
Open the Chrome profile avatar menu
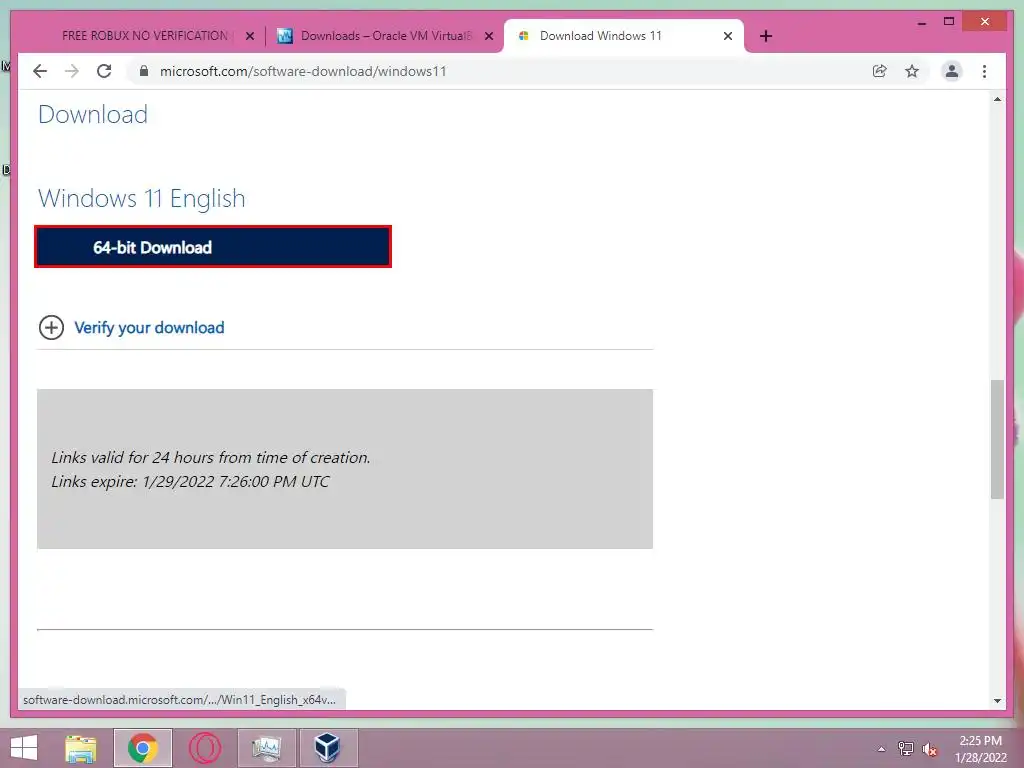tap(952, 71)
